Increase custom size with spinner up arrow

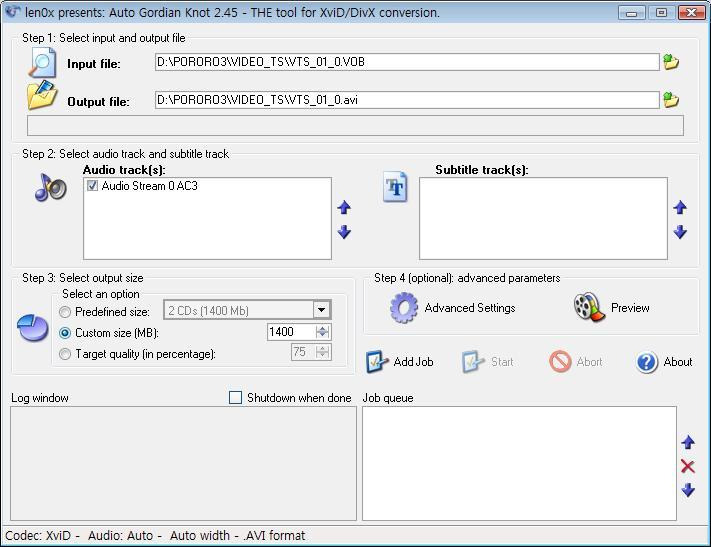pyautogui.click(x=322, y=328)
